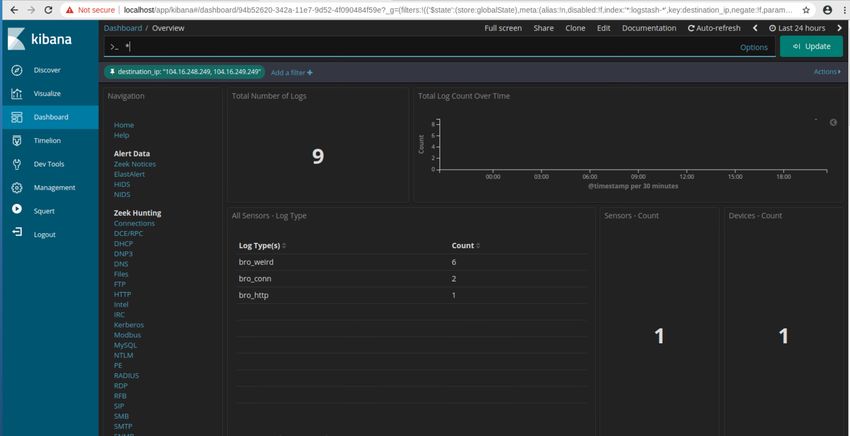Open Squert play icon in sidebar
Image resolution: width=850 pixels, height=436 pixels.
tap(17, 209)
